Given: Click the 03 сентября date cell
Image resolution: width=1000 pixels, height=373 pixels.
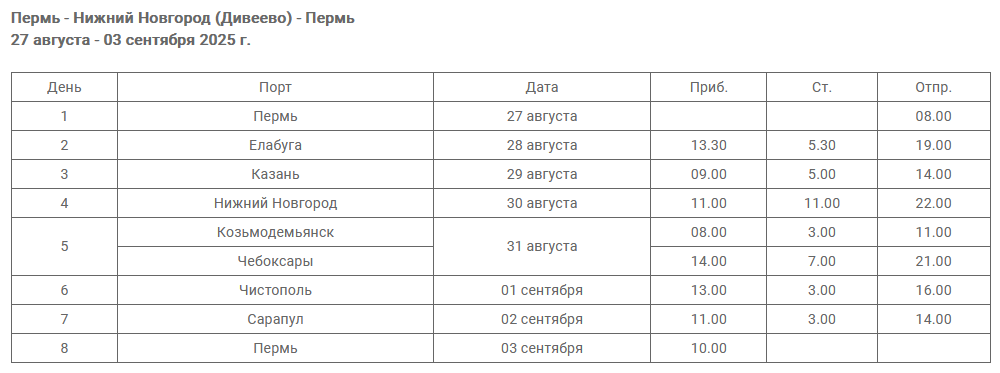Looking at the screenshot, I should [x=542, y=348].
